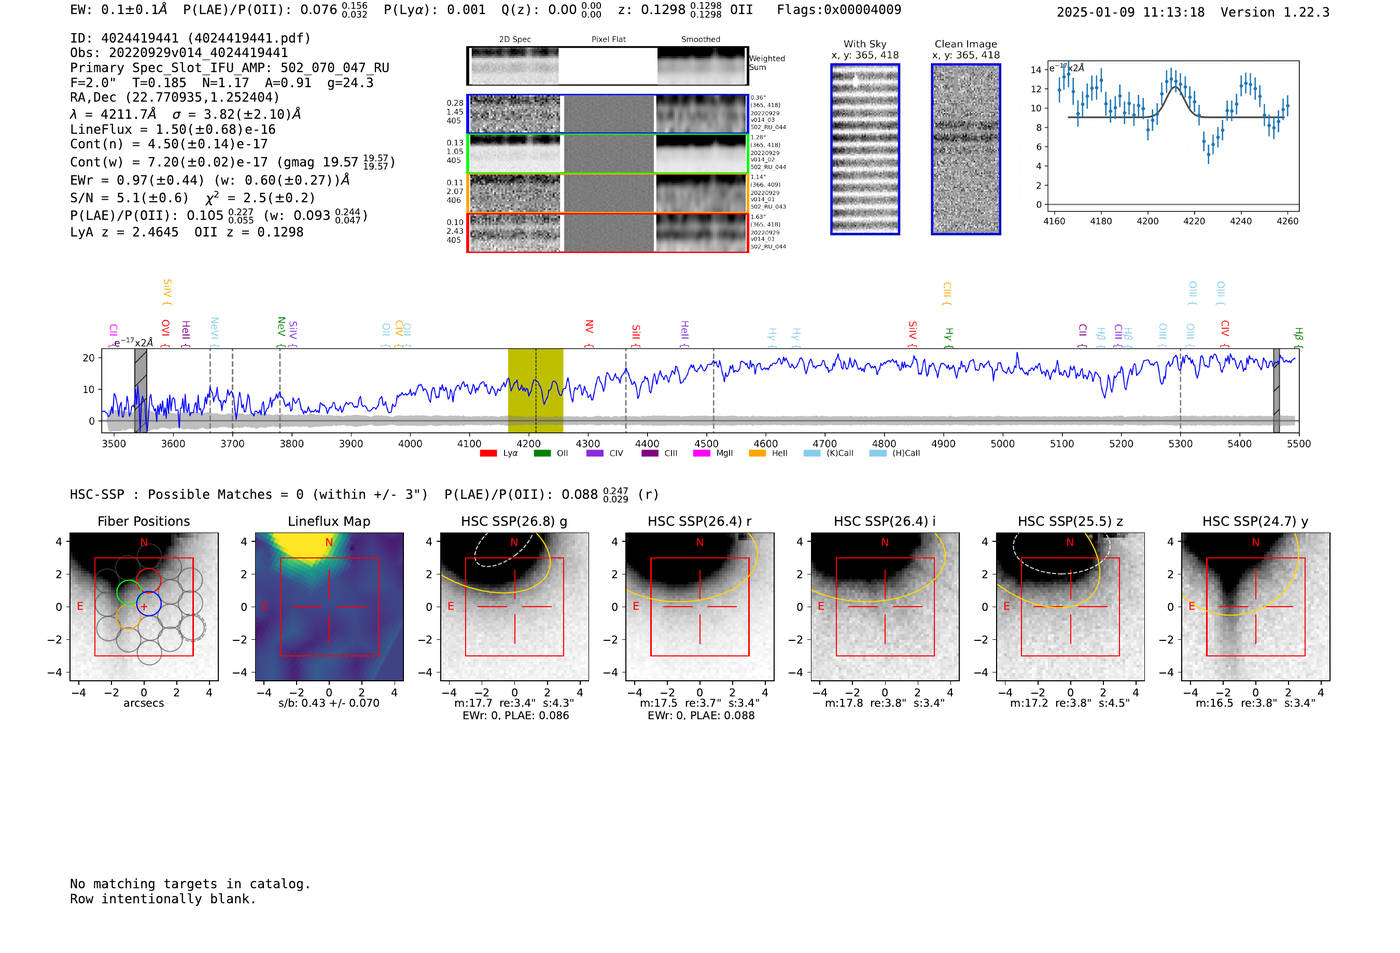
Task: Open the Clean Image cutout
Action: click(966, 149)
